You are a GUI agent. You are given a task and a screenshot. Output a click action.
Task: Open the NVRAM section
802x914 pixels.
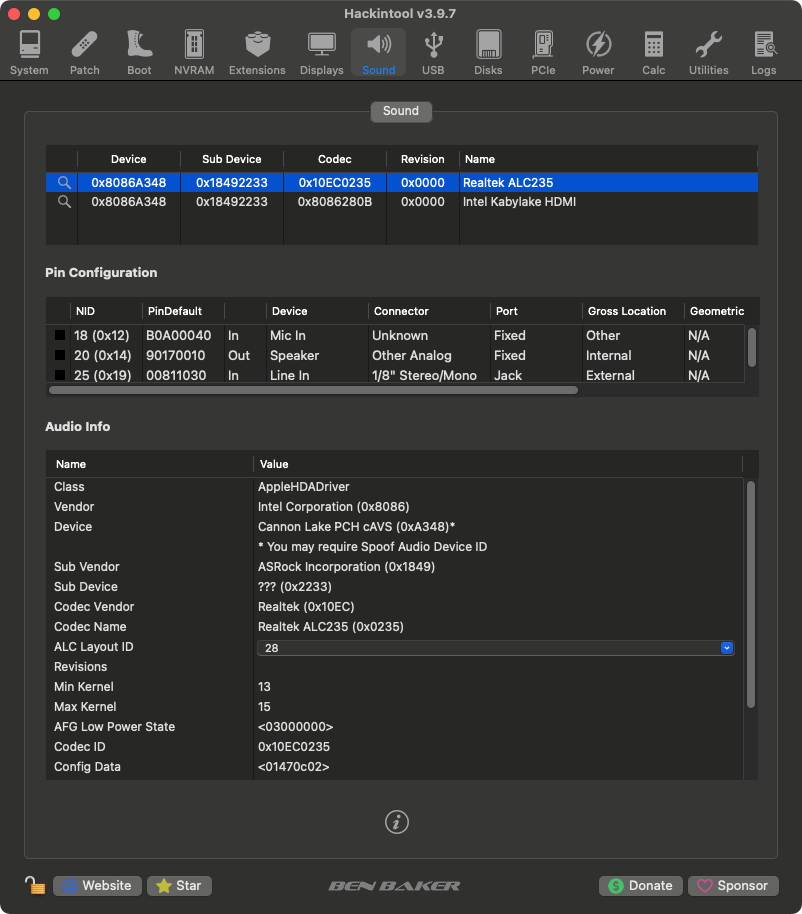pyautogui.click(x=194, y=53)
